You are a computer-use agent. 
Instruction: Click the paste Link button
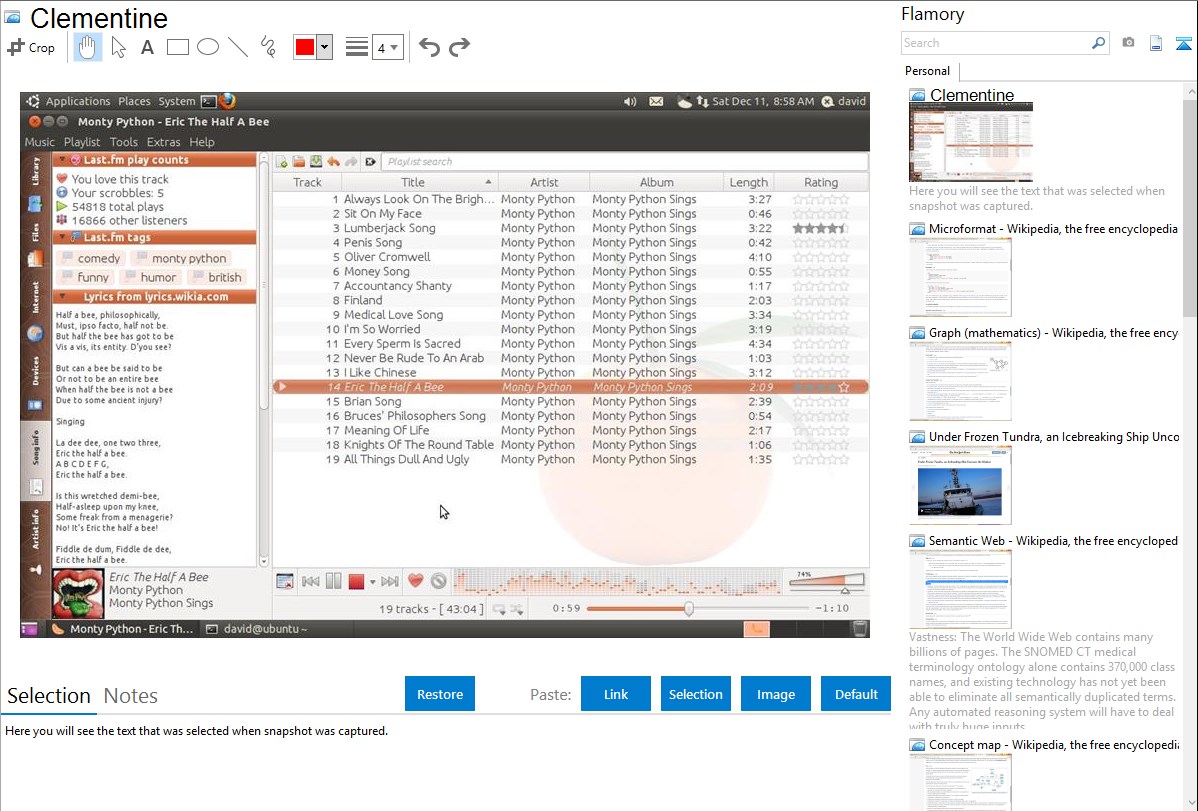click(616, 694)
